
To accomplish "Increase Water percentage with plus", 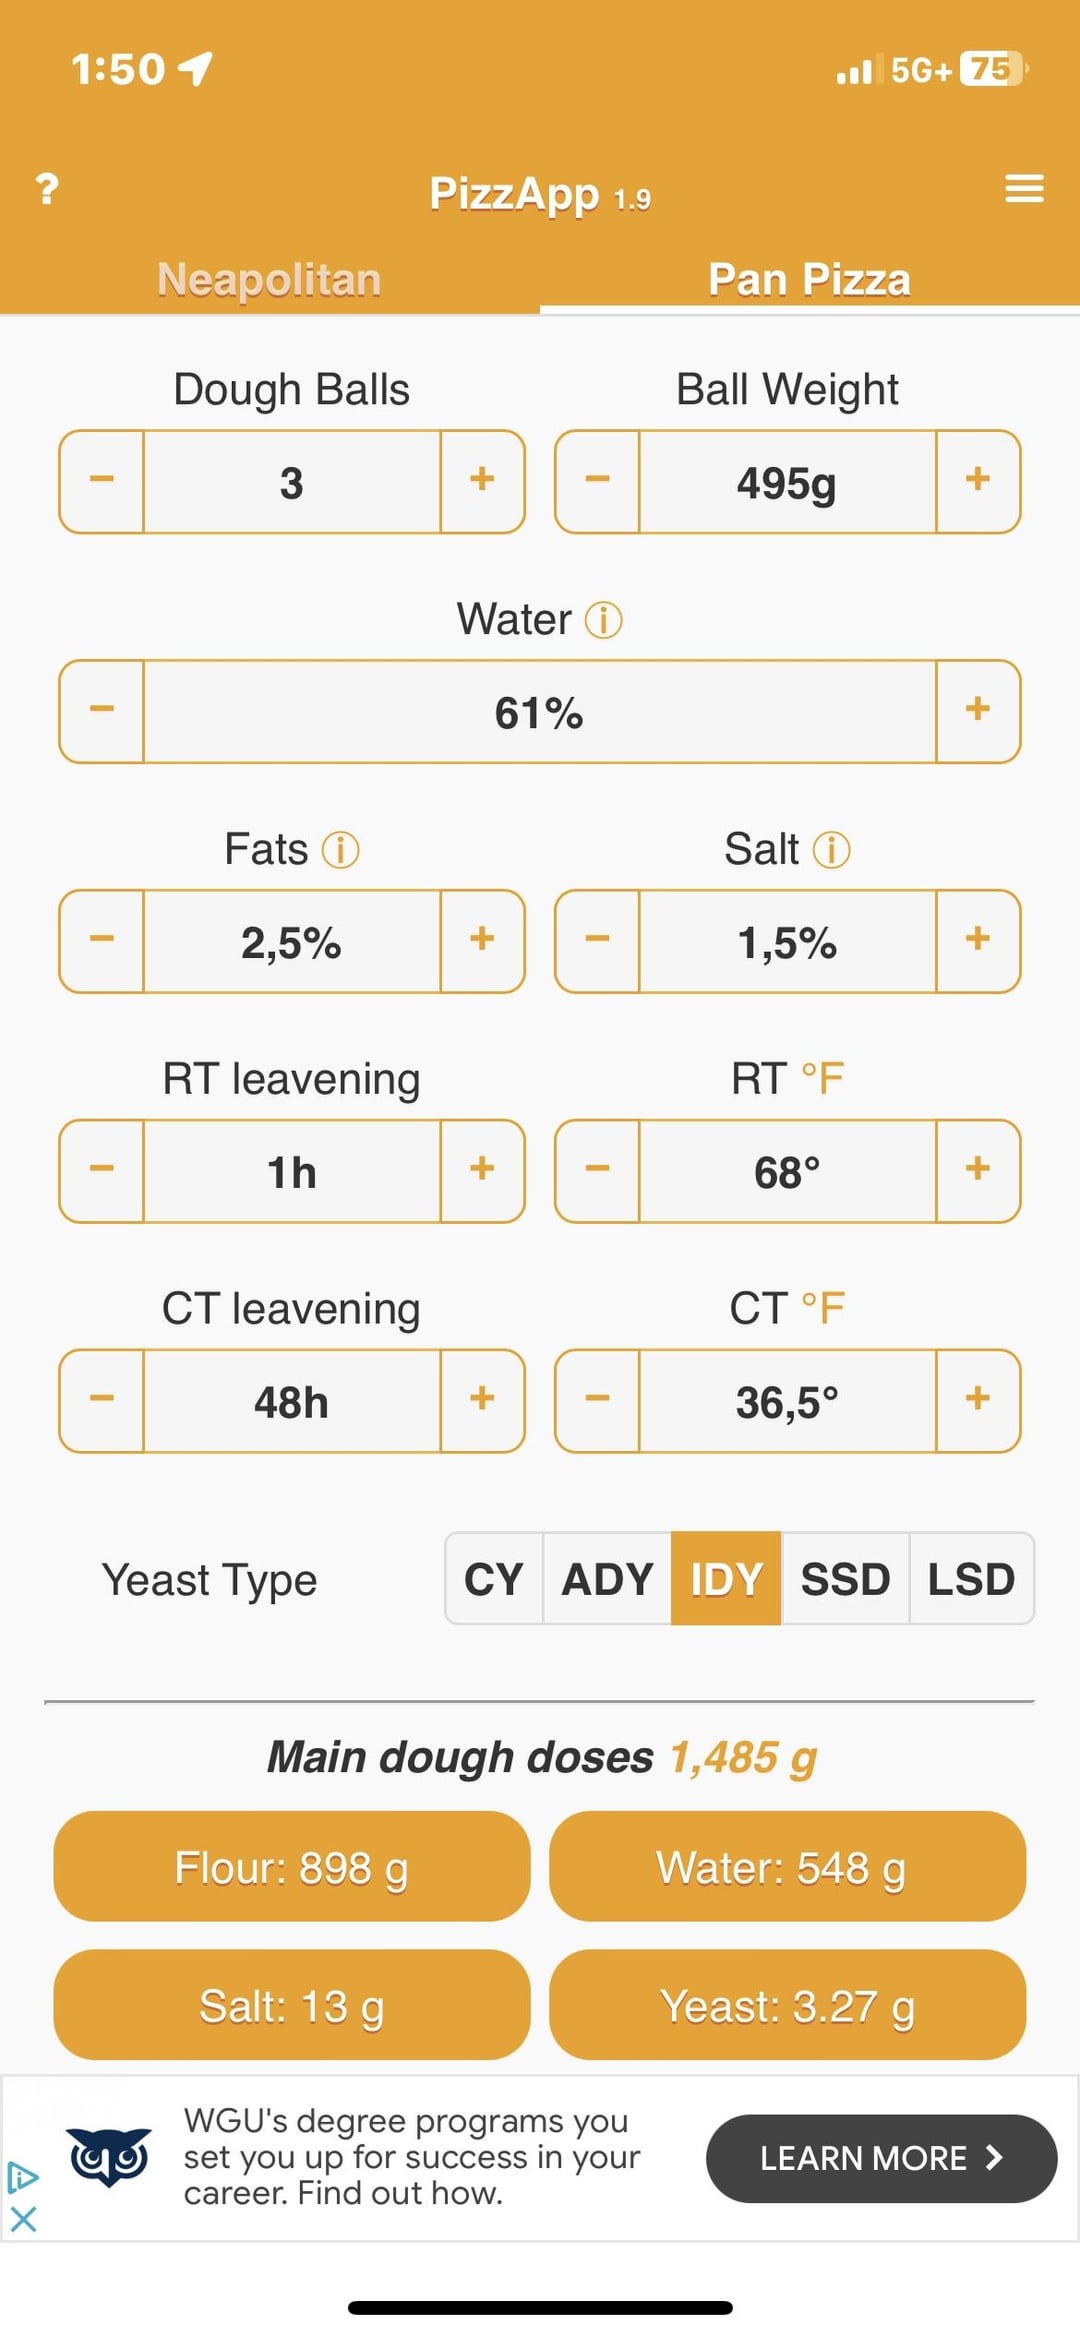I will click(977, 711).
